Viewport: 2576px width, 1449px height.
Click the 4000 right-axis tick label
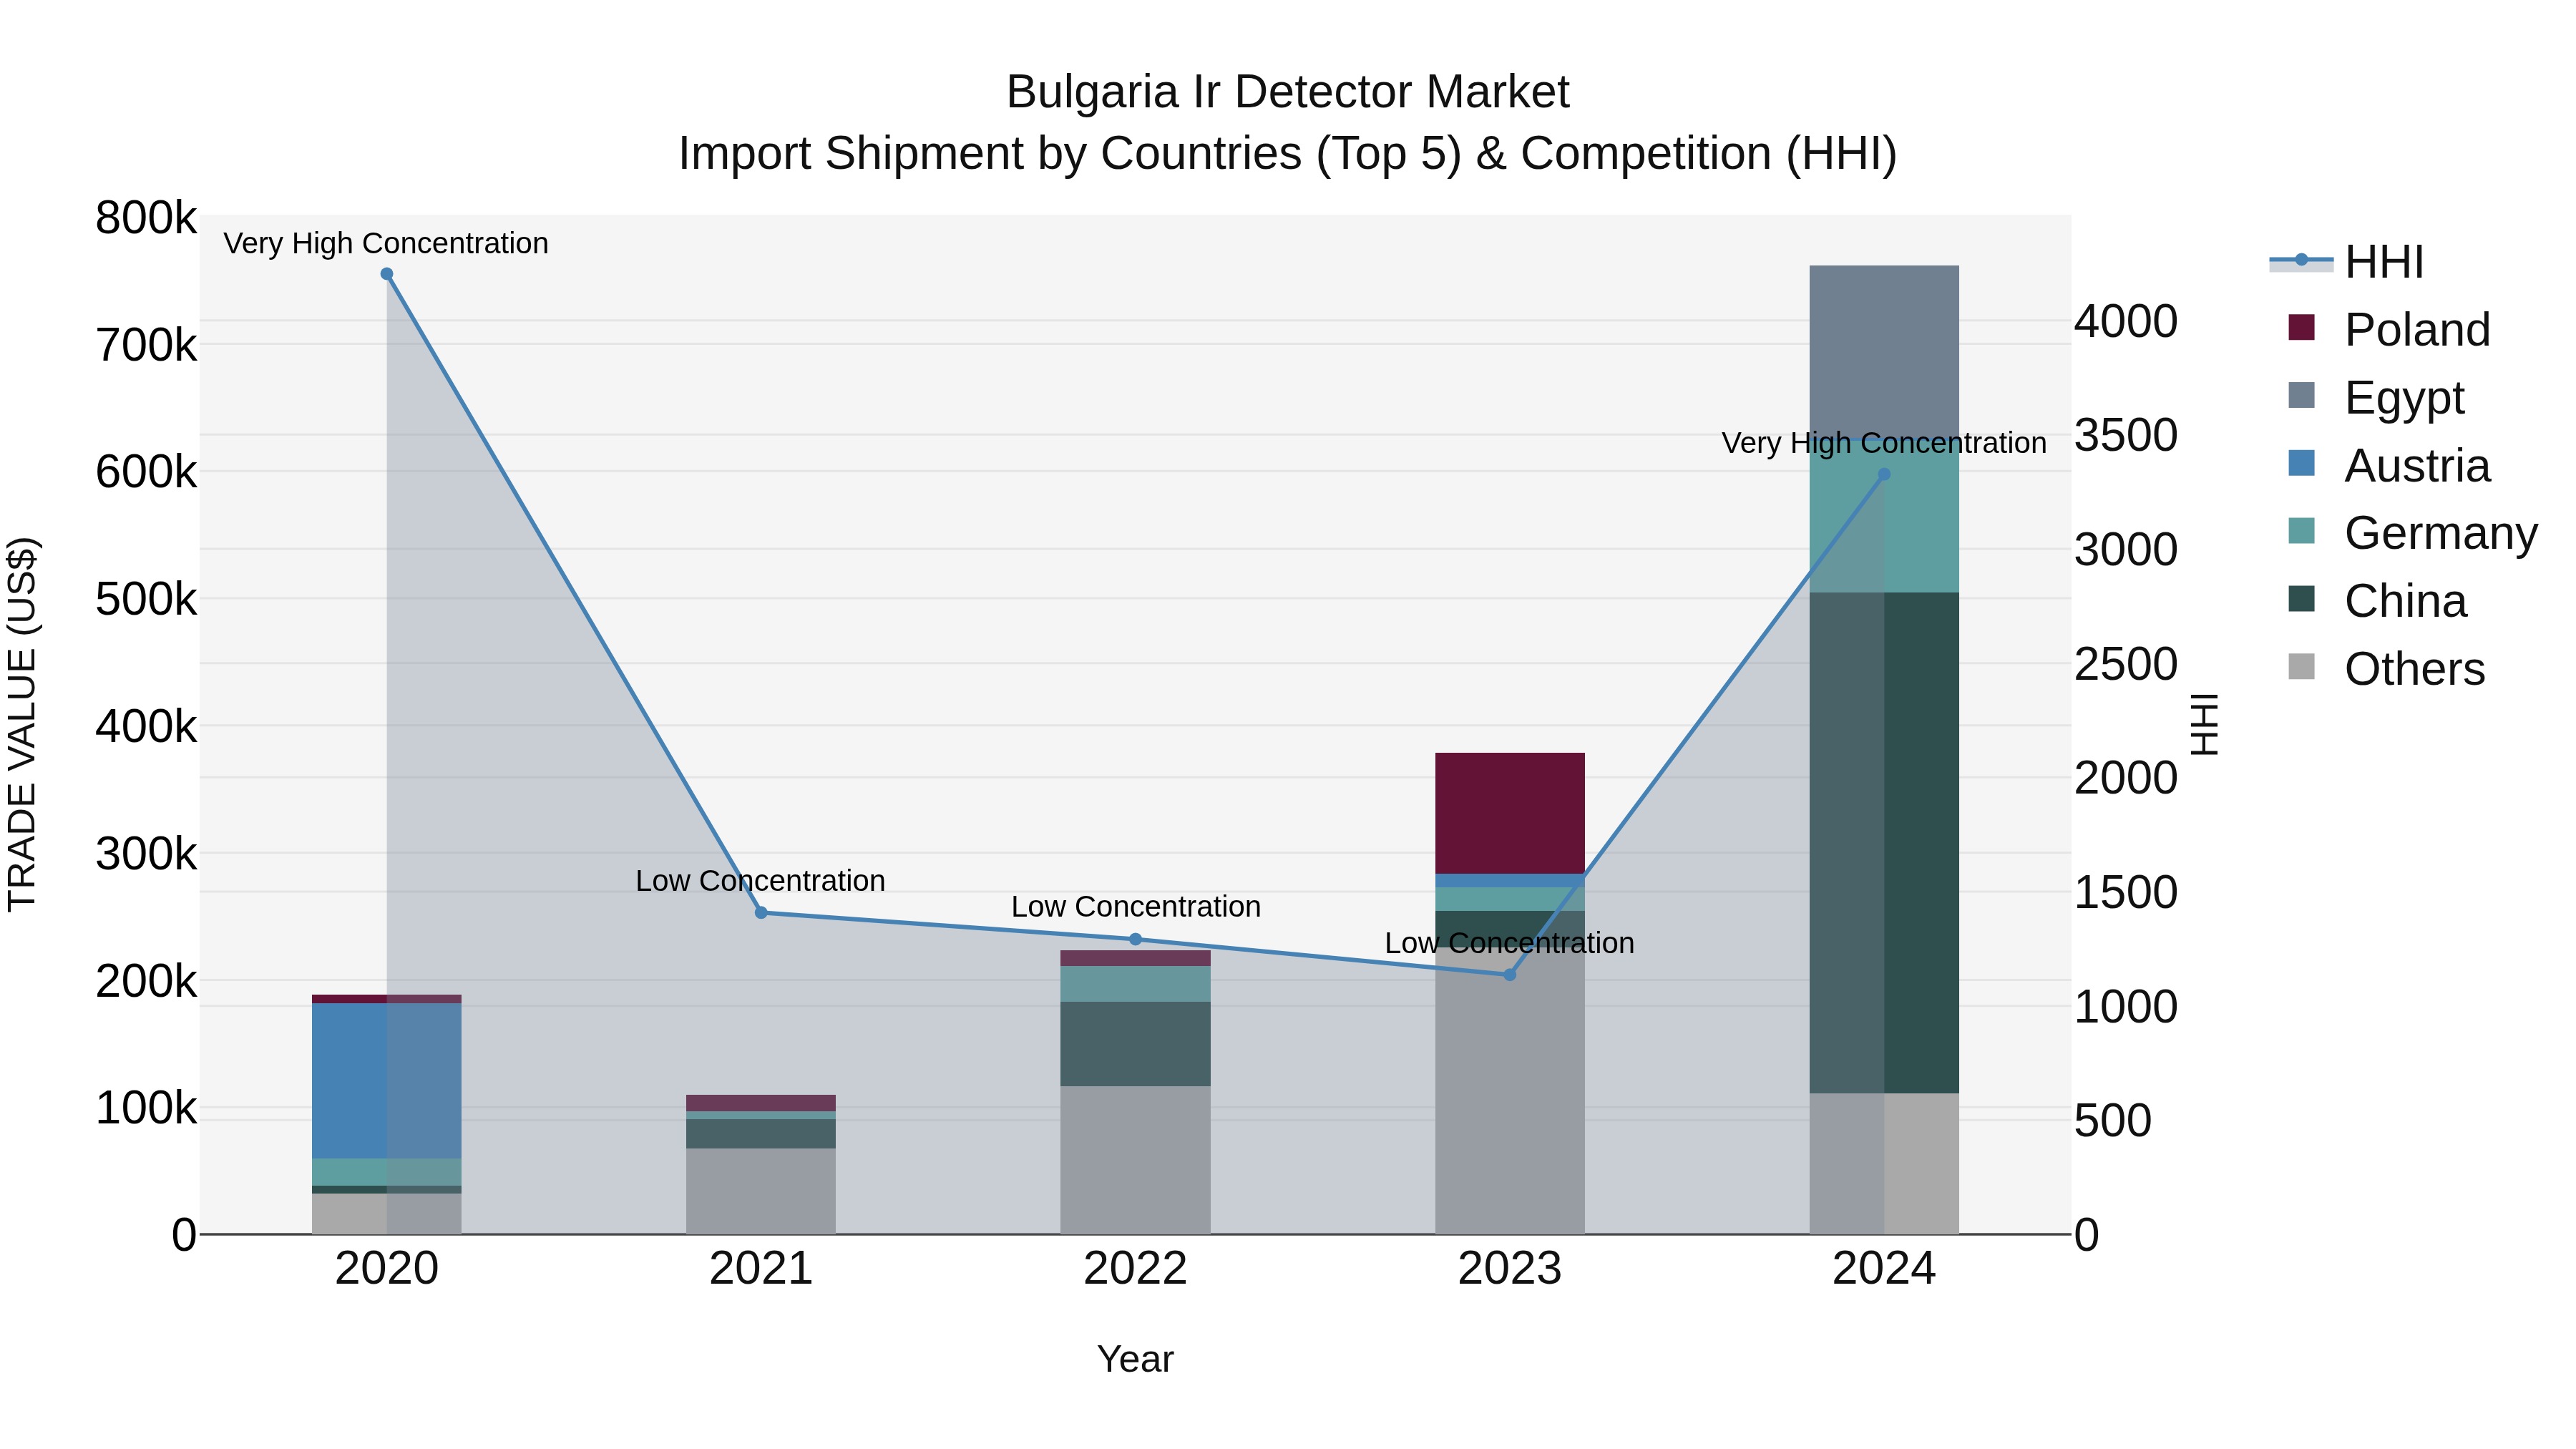pyautogui.click(x=2126, y=321)
